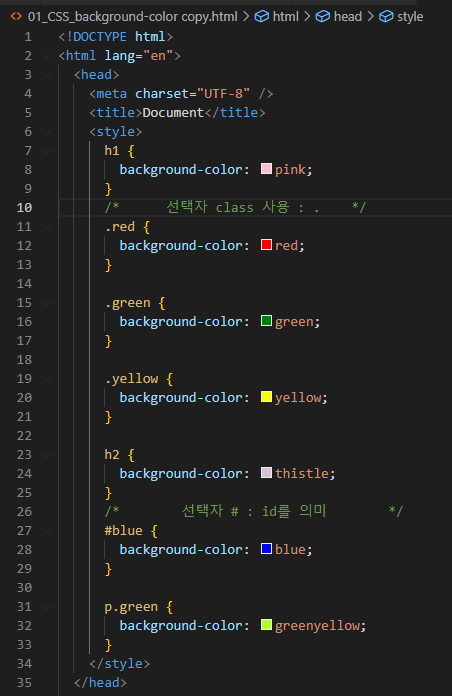Collapse the html tag fold at line 2
Viewport: 452px width, 696px height.
(x=47, y=56)
